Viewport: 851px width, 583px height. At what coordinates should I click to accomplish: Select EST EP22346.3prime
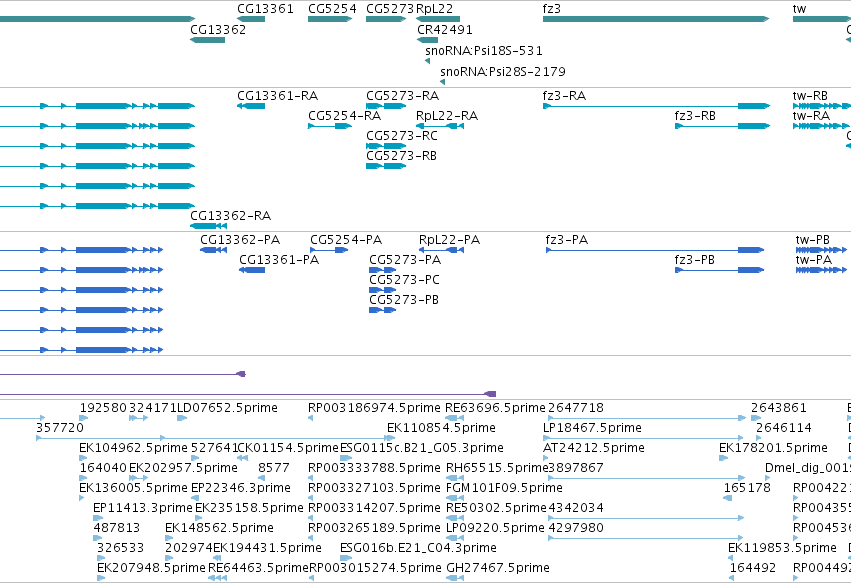coord(241,488)
